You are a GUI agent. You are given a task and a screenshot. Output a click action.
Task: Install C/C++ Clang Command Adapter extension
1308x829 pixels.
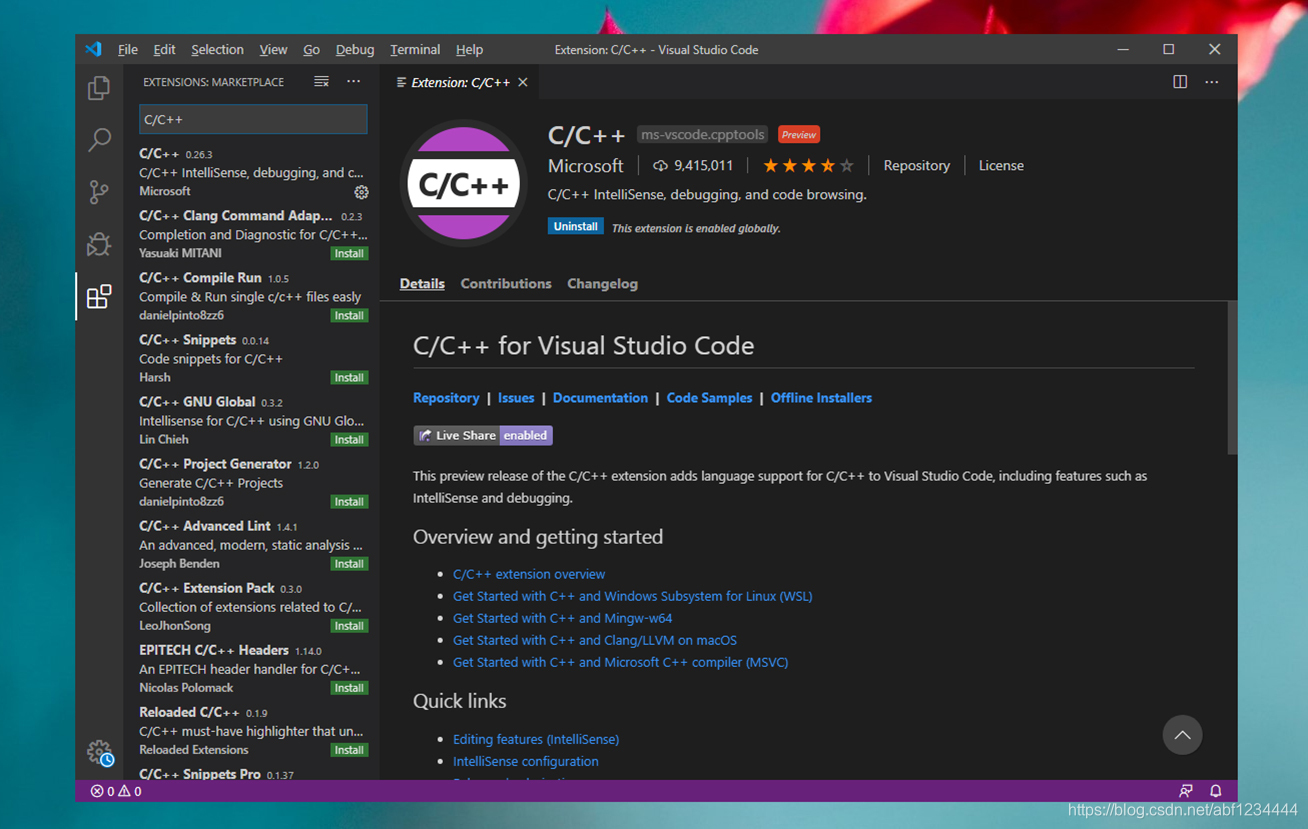[349, 254]
